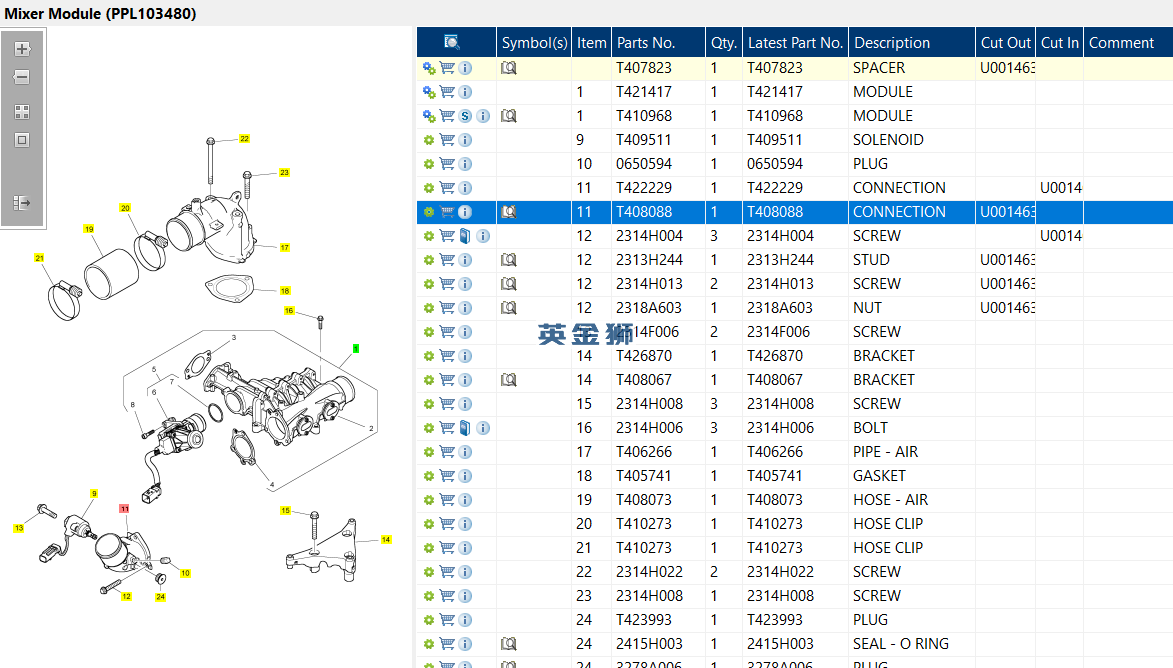Add GASKET T405741 to the cart

coord(447,476)
